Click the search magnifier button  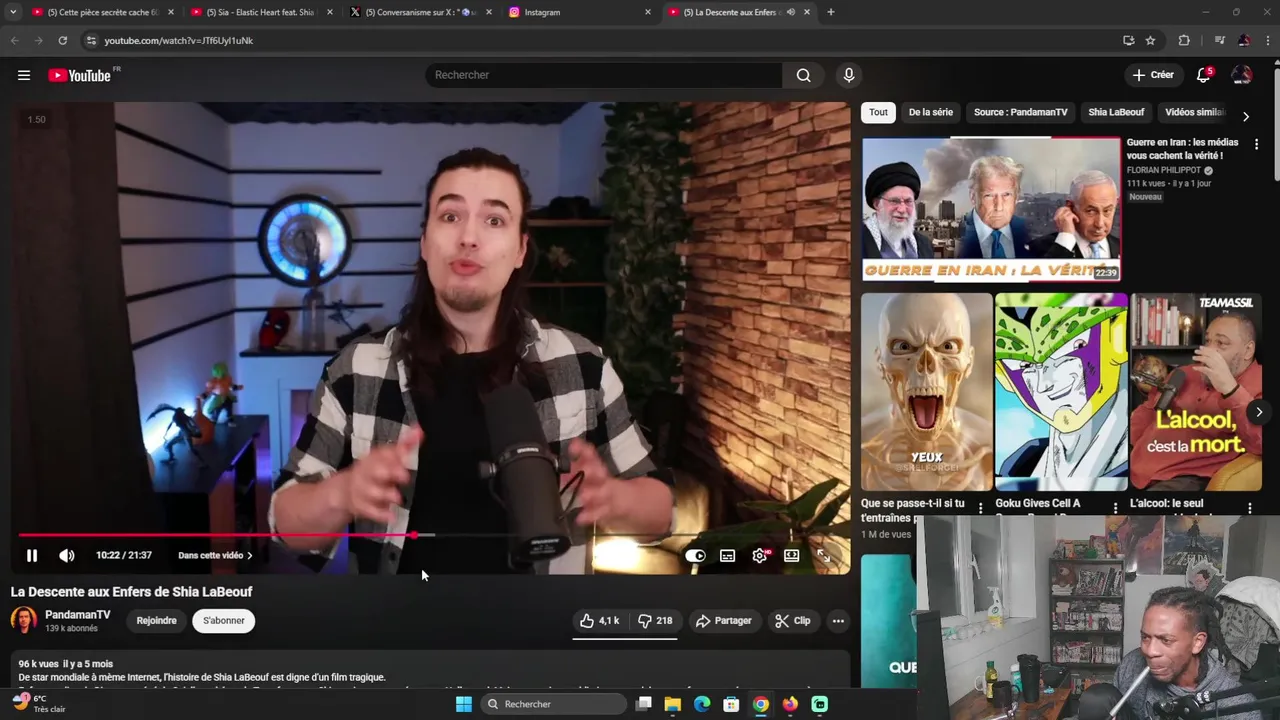pos(803,75)
